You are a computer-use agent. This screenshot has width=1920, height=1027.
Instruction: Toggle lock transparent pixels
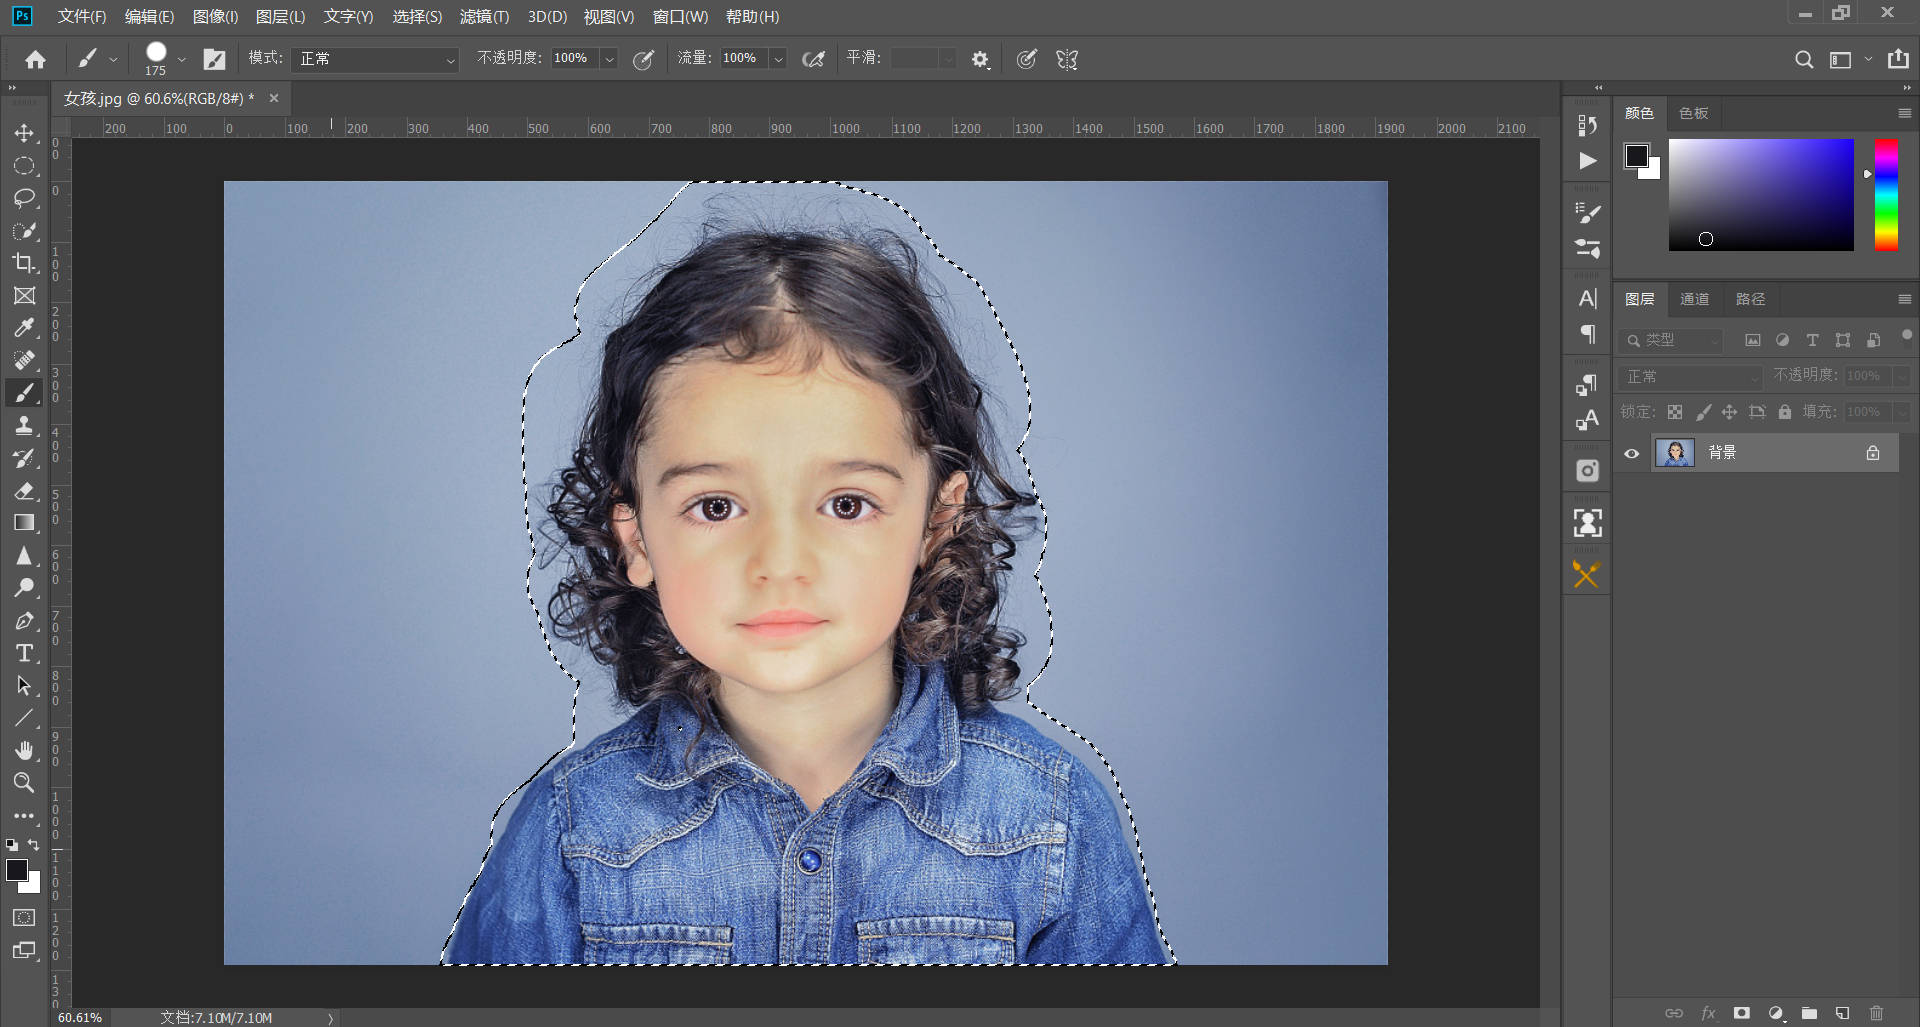click(1675, 412)
